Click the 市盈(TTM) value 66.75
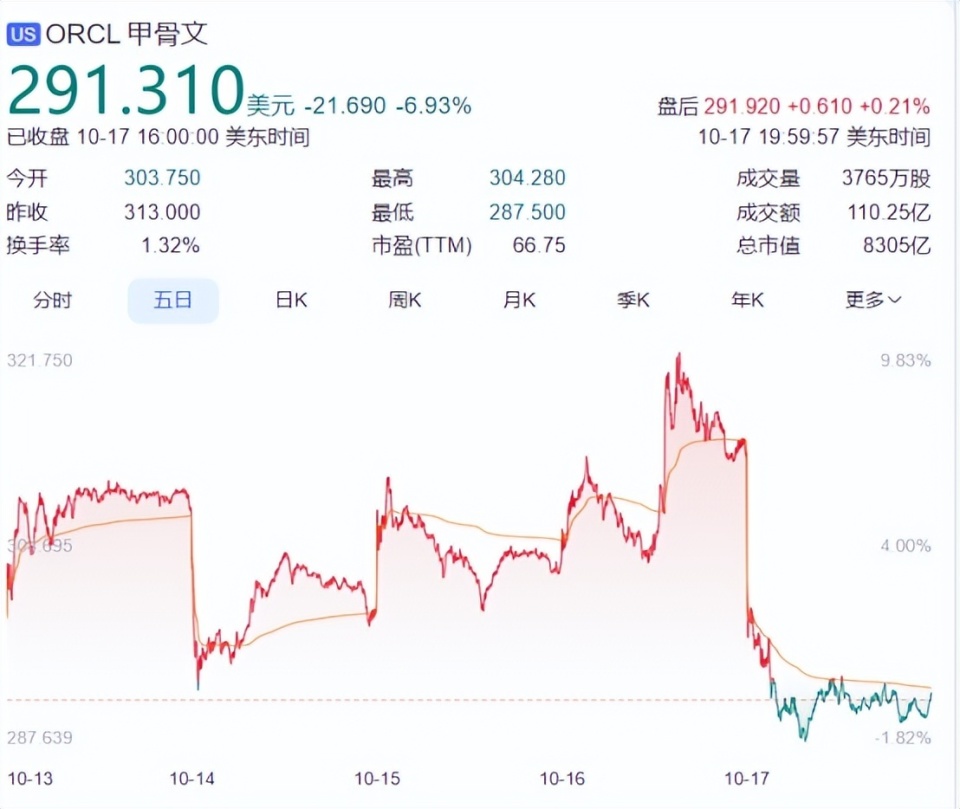 click(x=539, y=244)
